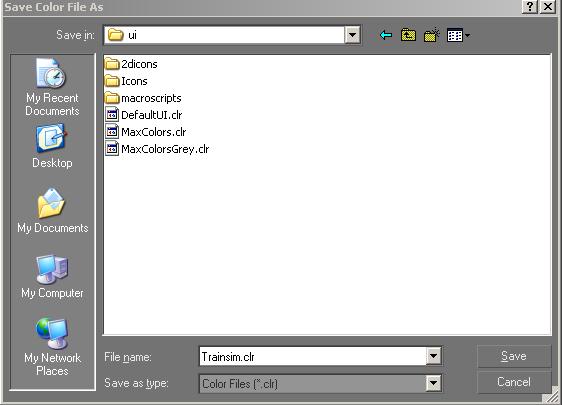Expand the Save in folder dropdown
Viewport: 562px width, 405px height.
[x=352, y=35]
